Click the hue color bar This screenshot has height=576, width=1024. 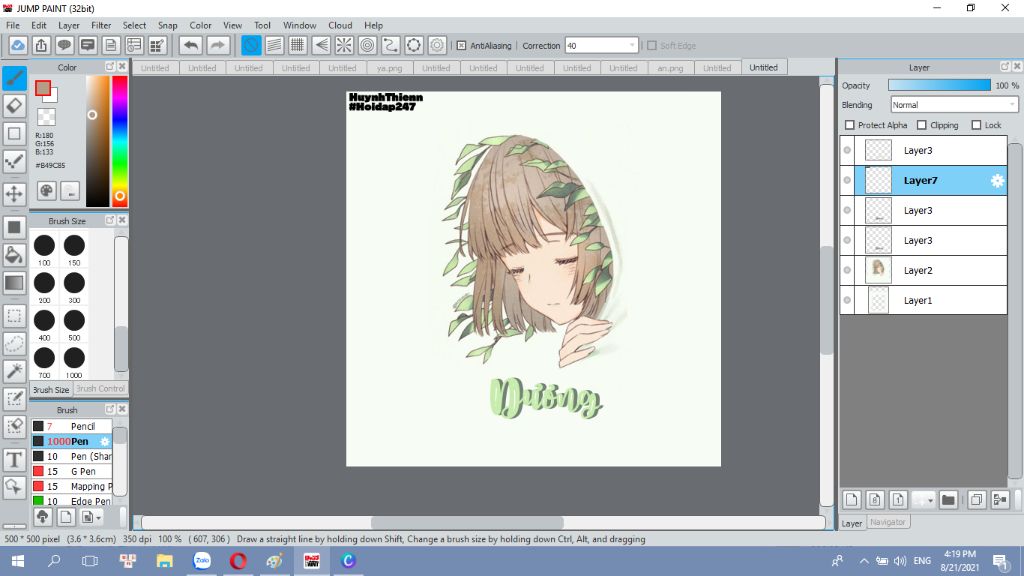120,141
